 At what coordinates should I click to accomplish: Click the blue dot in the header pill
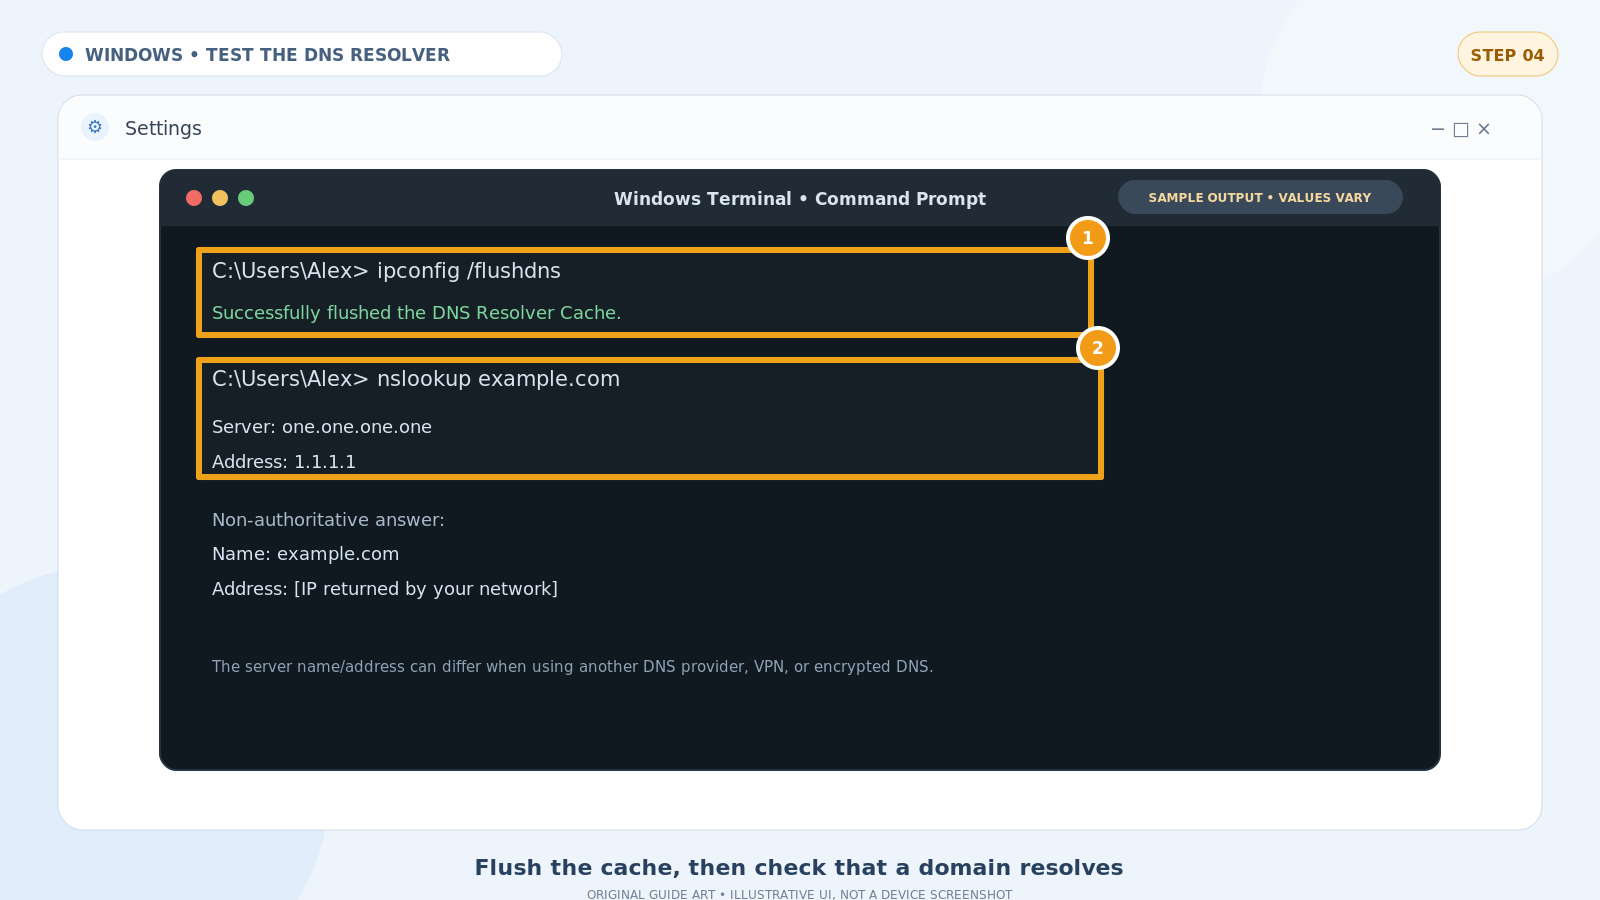[x=66, y=54]
